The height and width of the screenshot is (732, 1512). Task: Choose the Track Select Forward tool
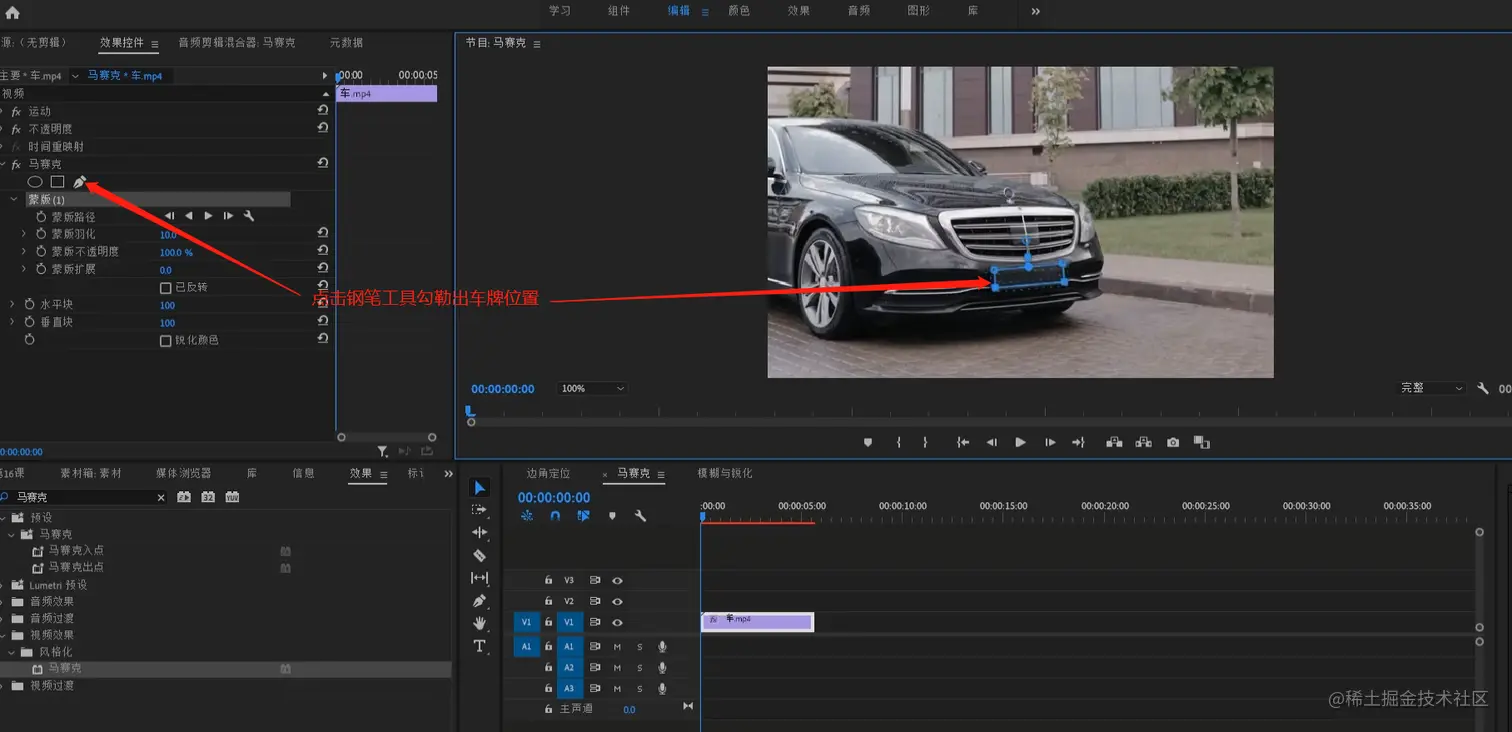pyautogui.click(x=480, y=510)
